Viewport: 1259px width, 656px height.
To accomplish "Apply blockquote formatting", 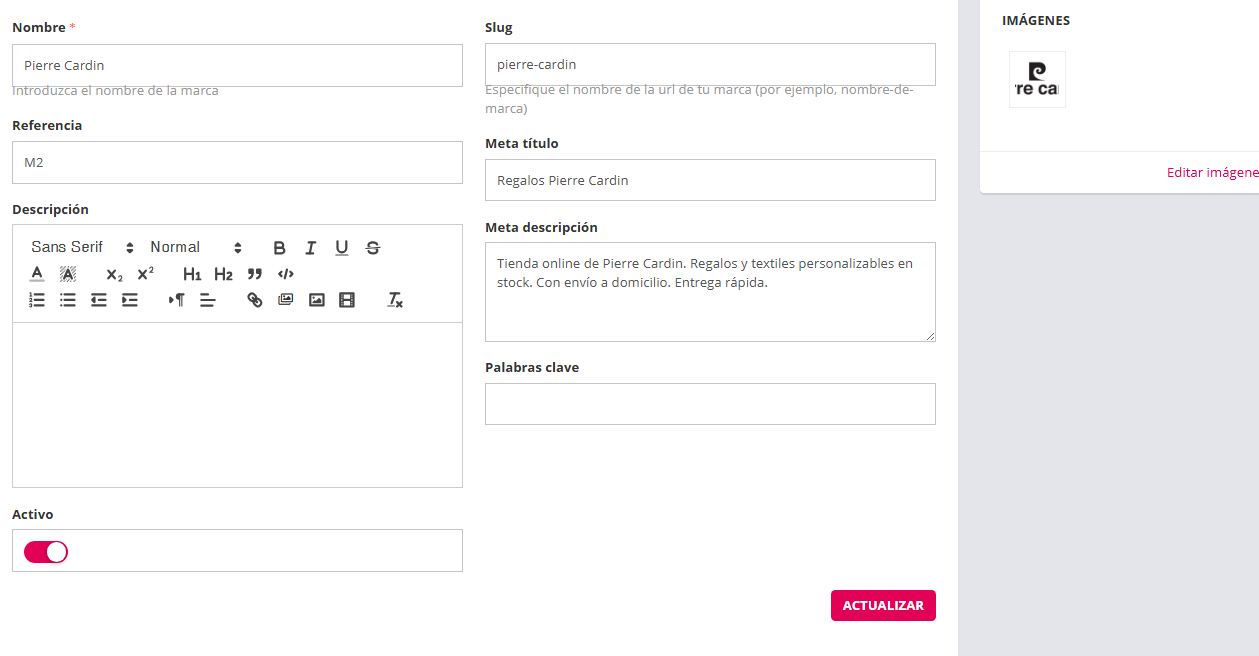I will [x=255, y=274].
